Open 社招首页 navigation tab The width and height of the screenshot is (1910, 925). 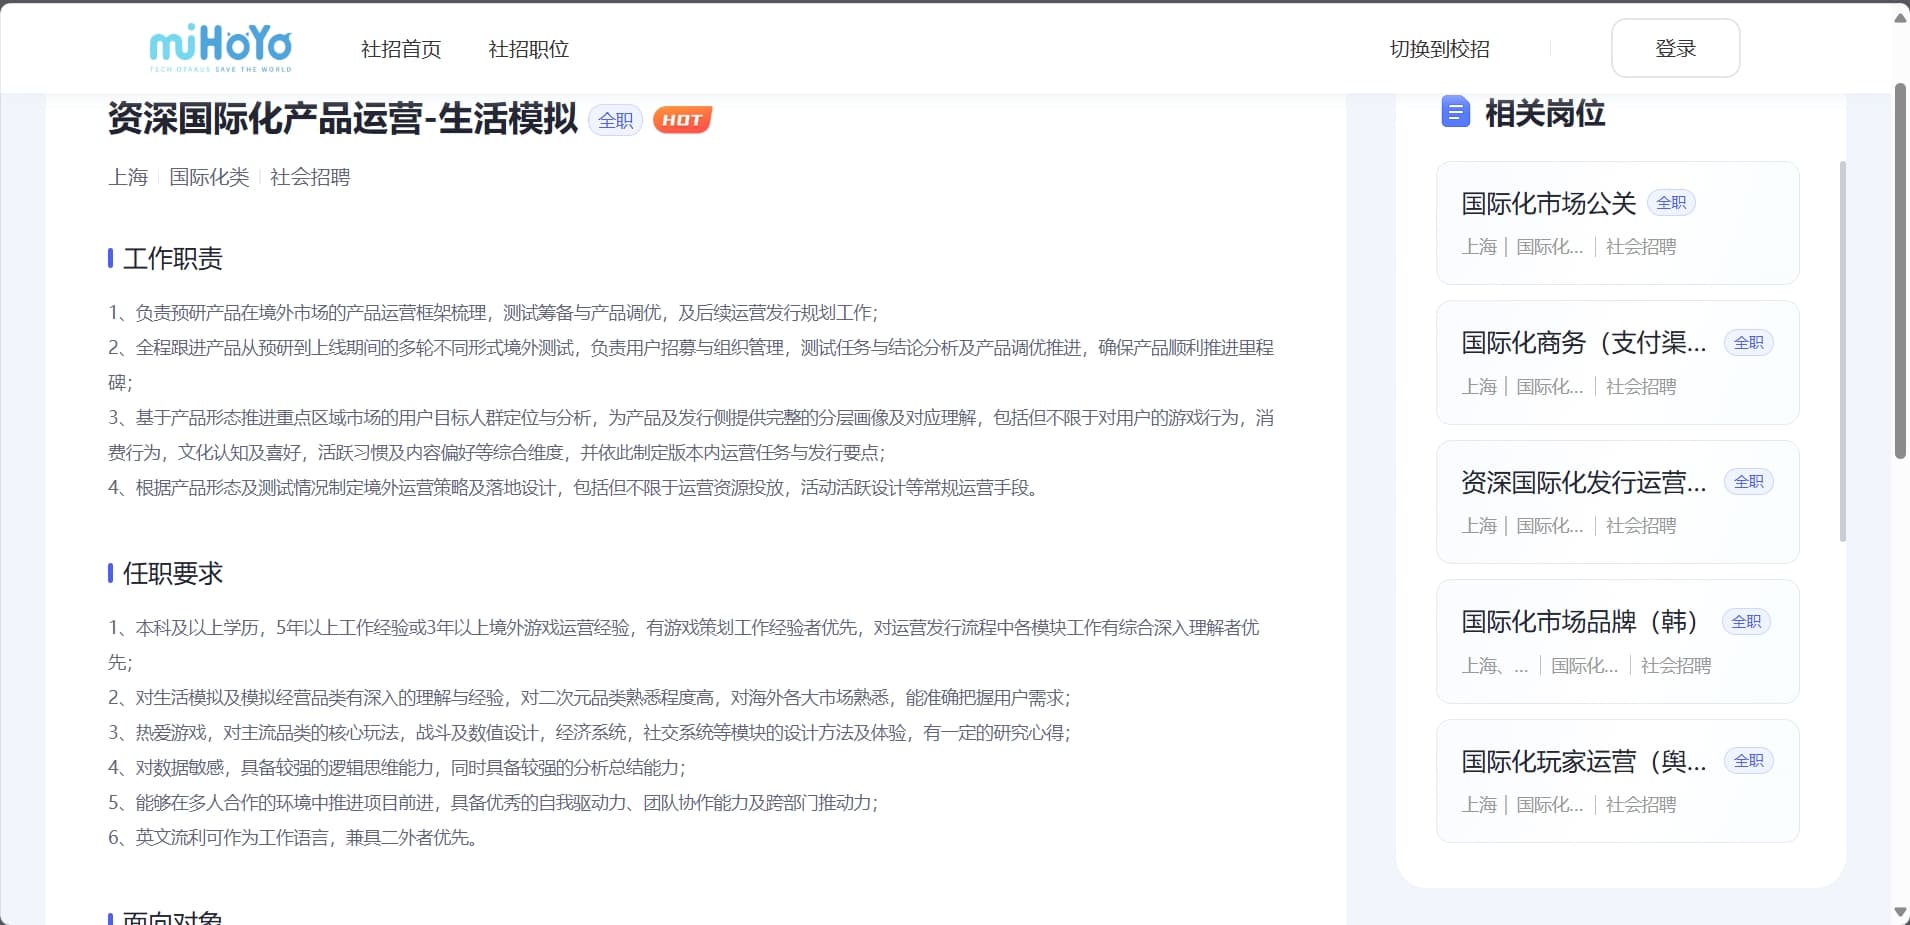point(401,49)
